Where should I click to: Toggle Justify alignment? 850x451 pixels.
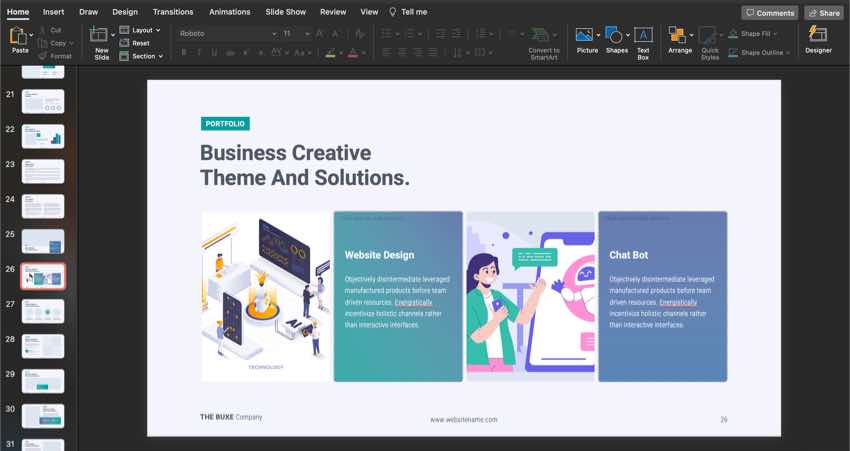point(433,53)
